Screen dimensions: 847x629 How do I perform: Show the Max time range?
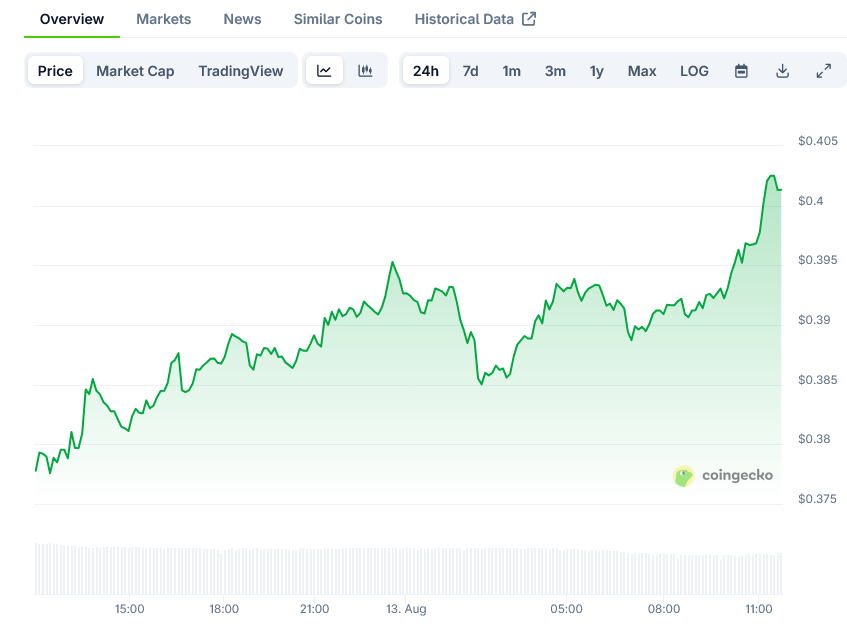pyautogui.click(x=642, y=71)
